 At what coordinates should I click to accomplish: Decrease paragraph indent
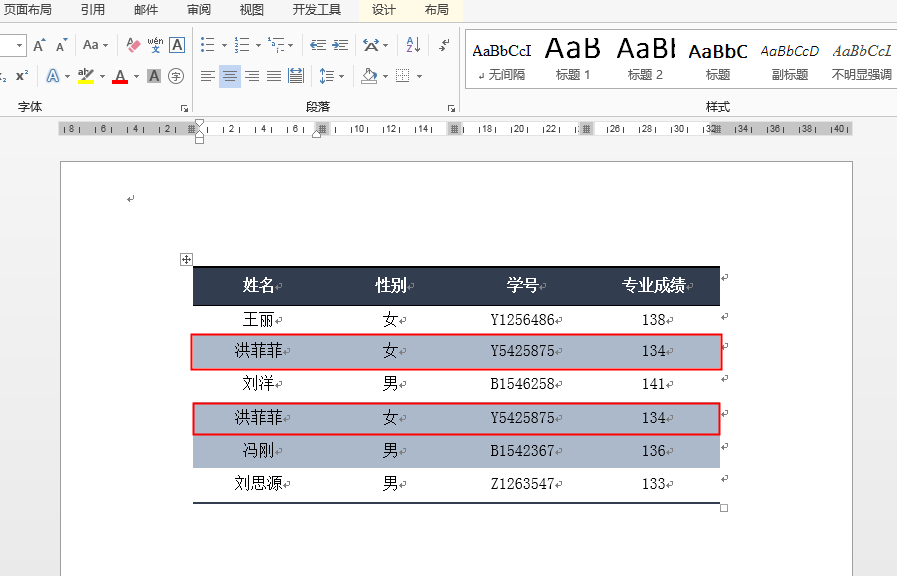click(x=318, y=45)
